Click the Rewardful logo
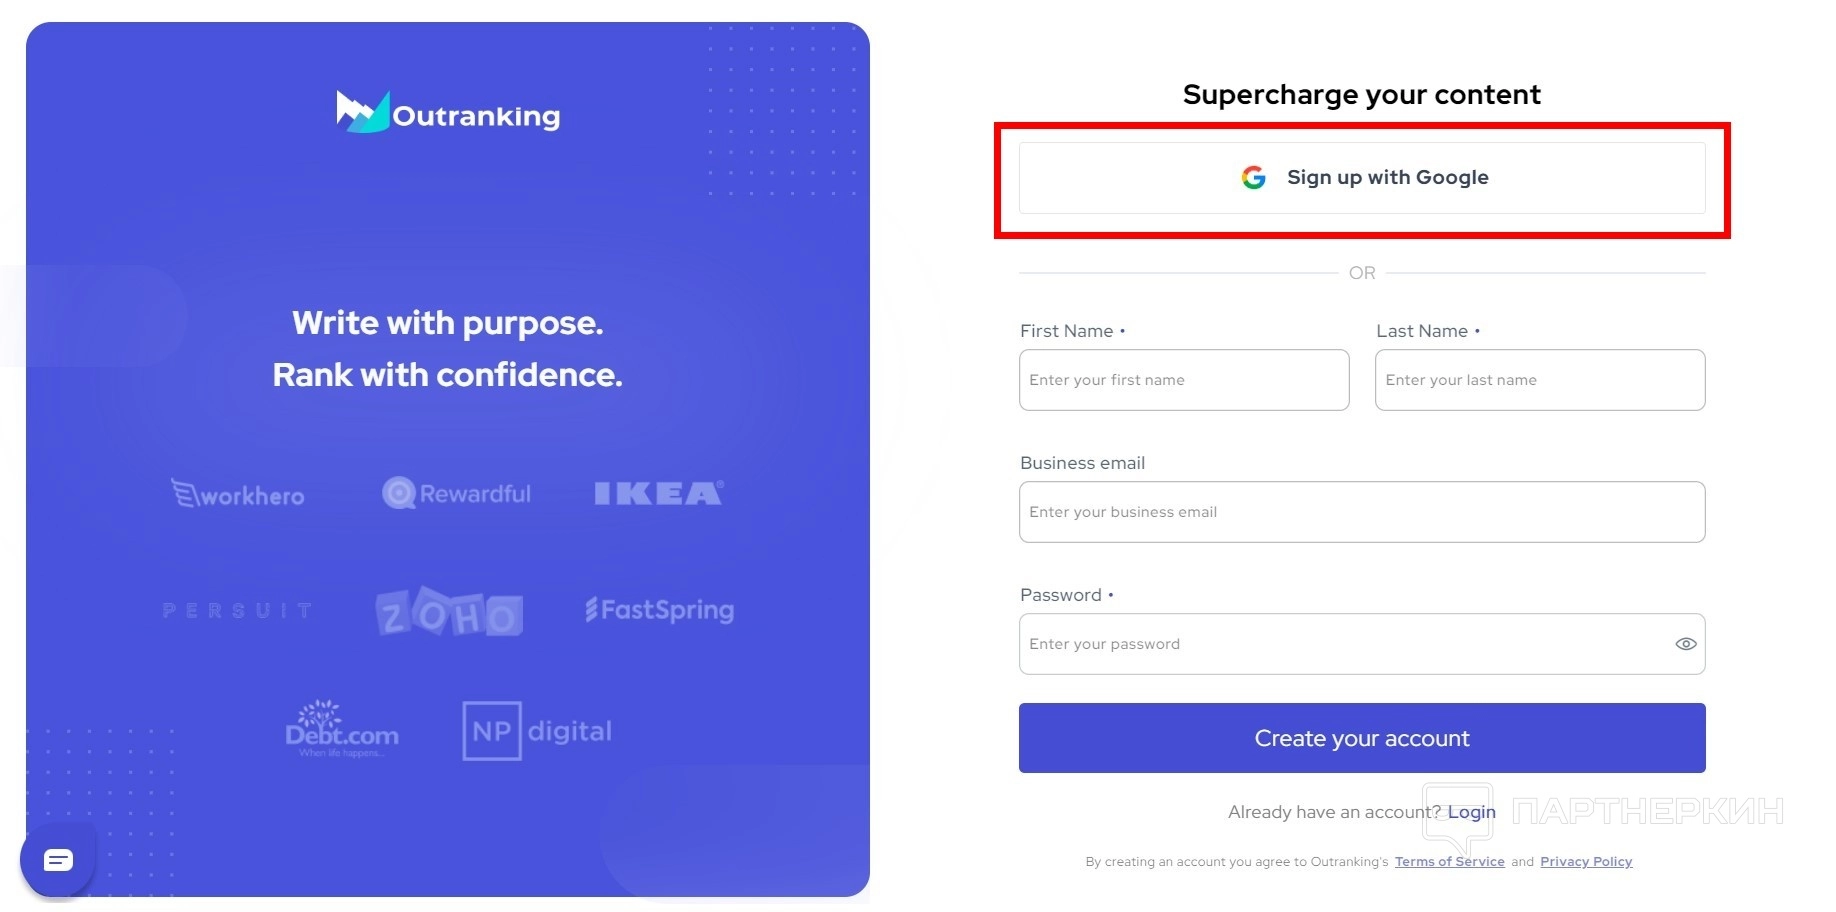The image size is (1836, 912). [x=457, y=493]
